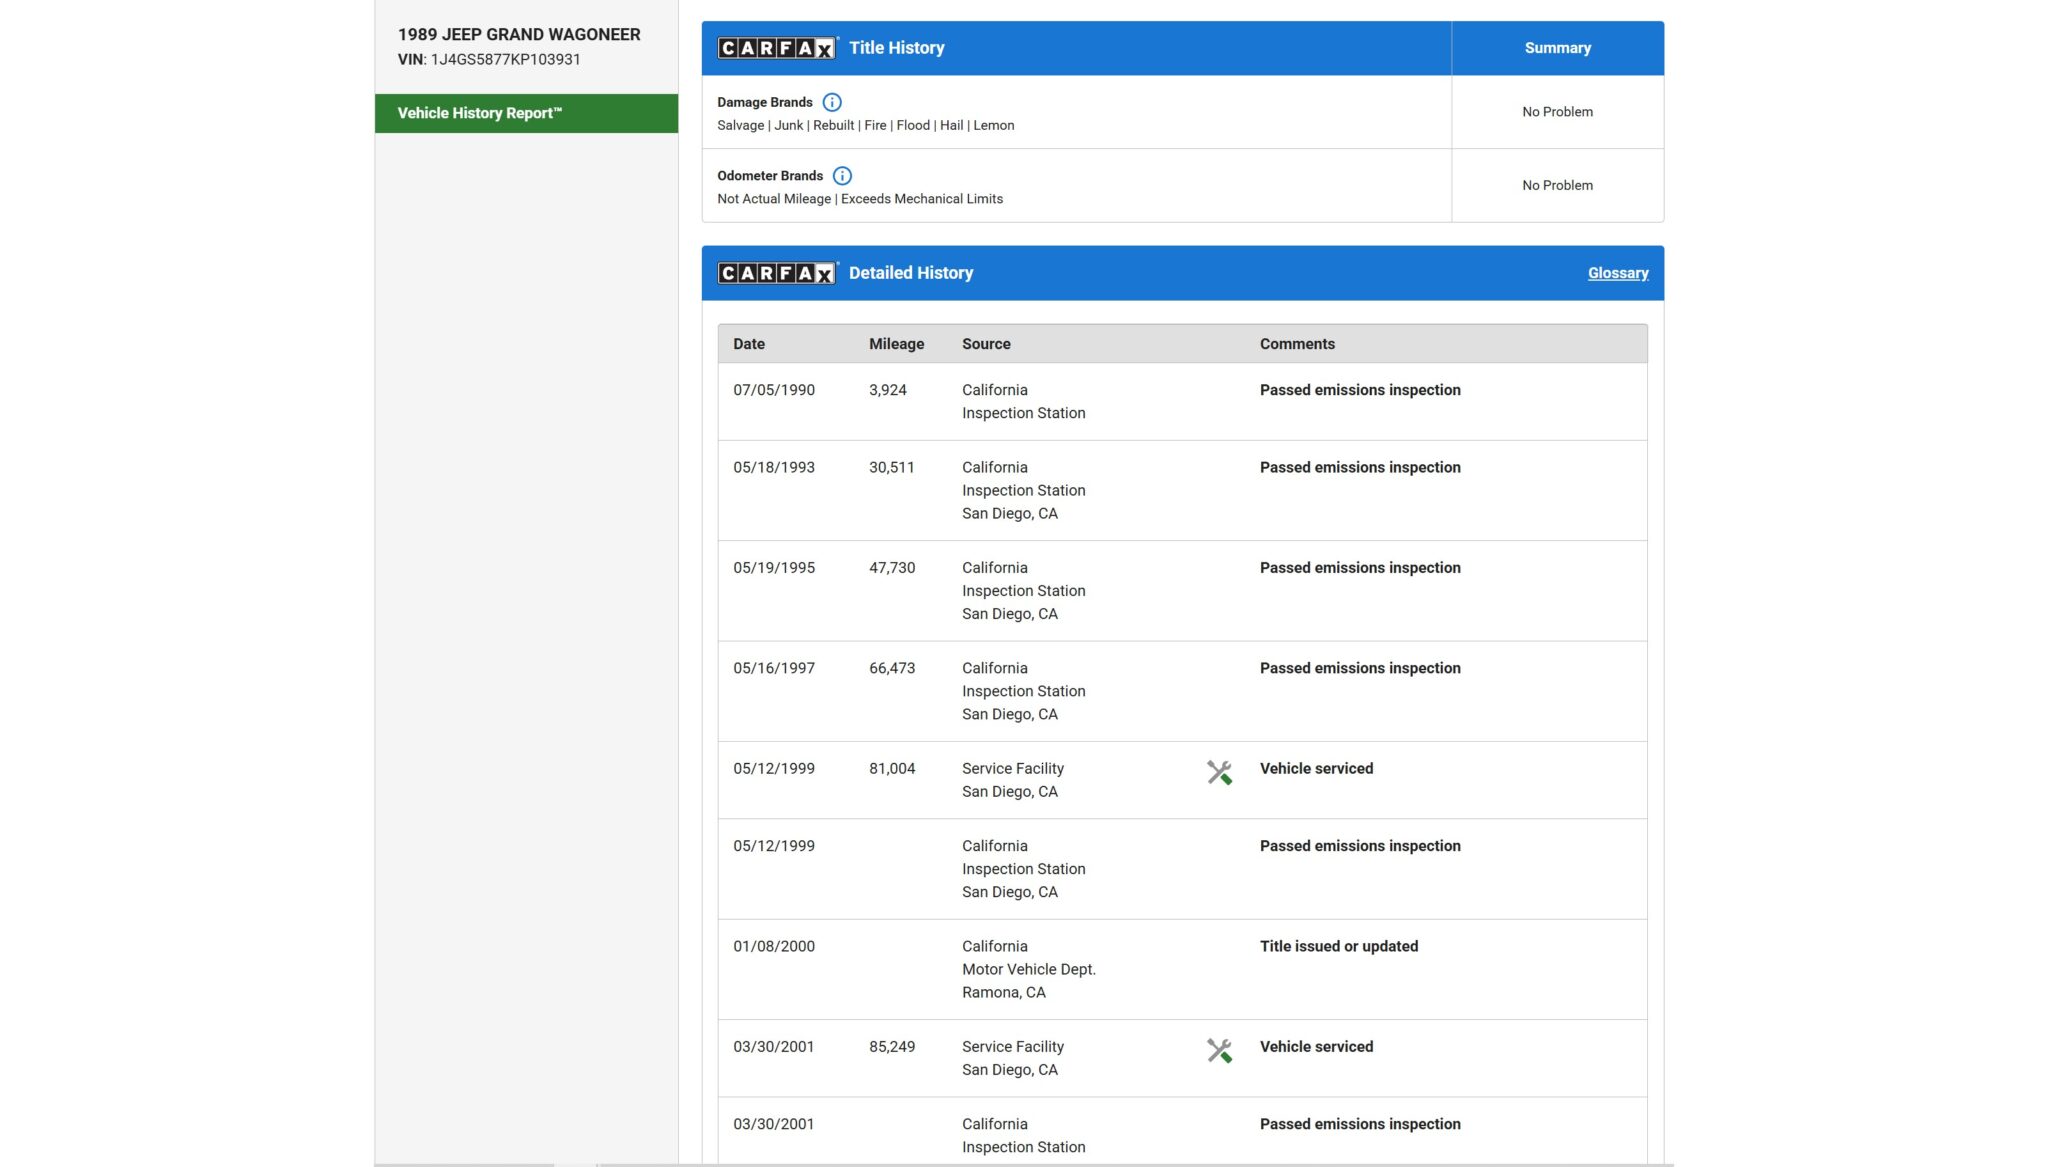Click the Mileage column header

(x=895, y=344)
